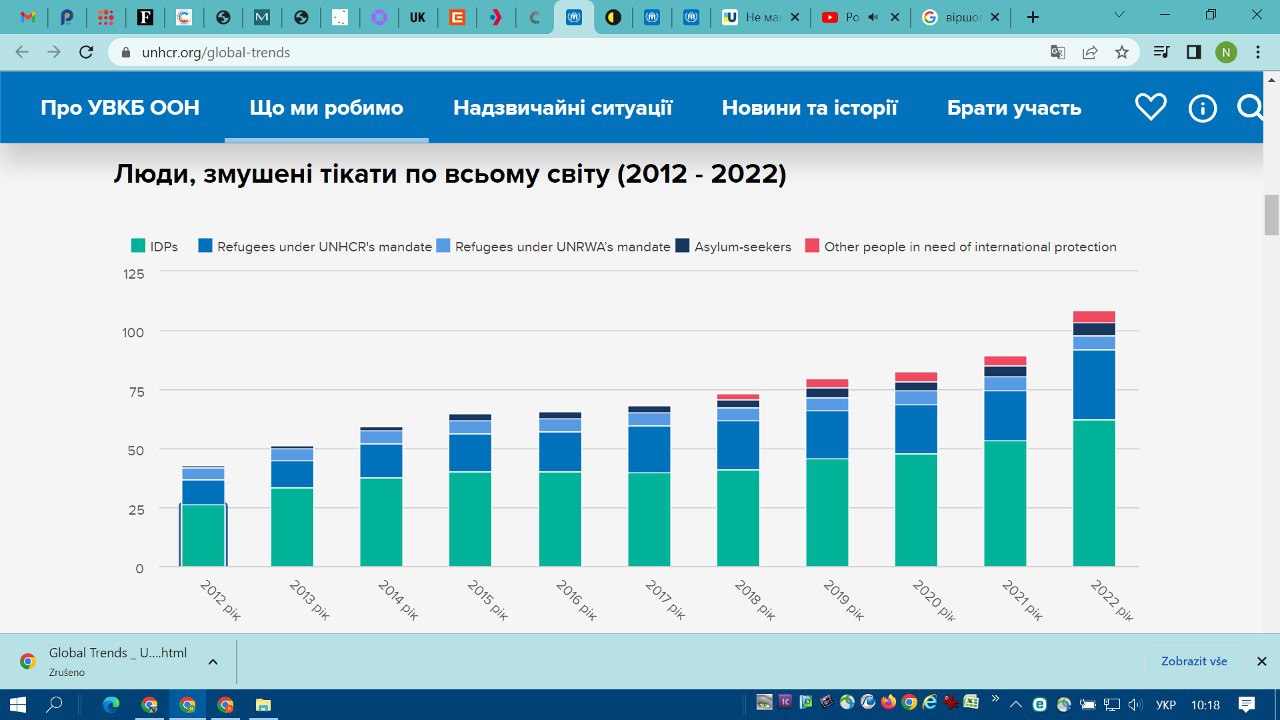The image size is (1280, 720).
Task: Toggle IDPs series in chart legend
Action: coord(155,246)
